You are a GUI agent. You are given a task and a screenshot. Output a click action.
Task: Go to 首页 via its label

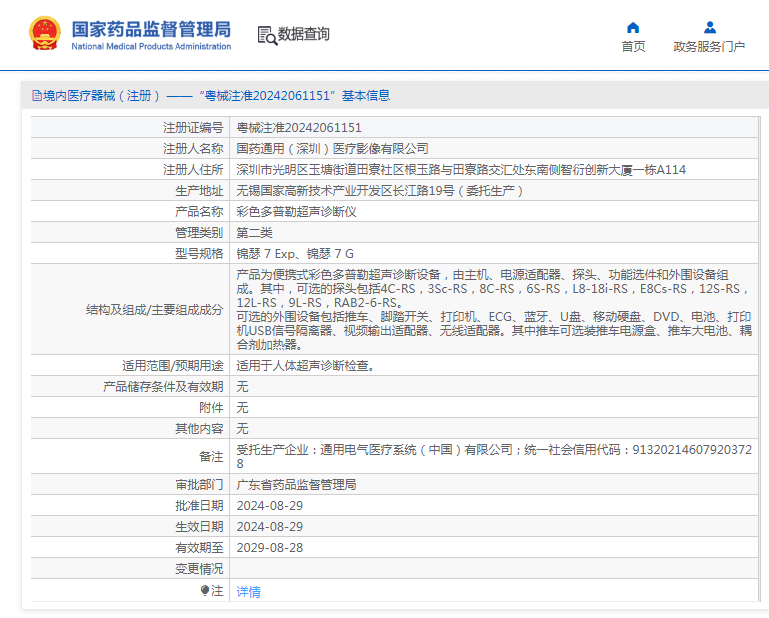633,47
